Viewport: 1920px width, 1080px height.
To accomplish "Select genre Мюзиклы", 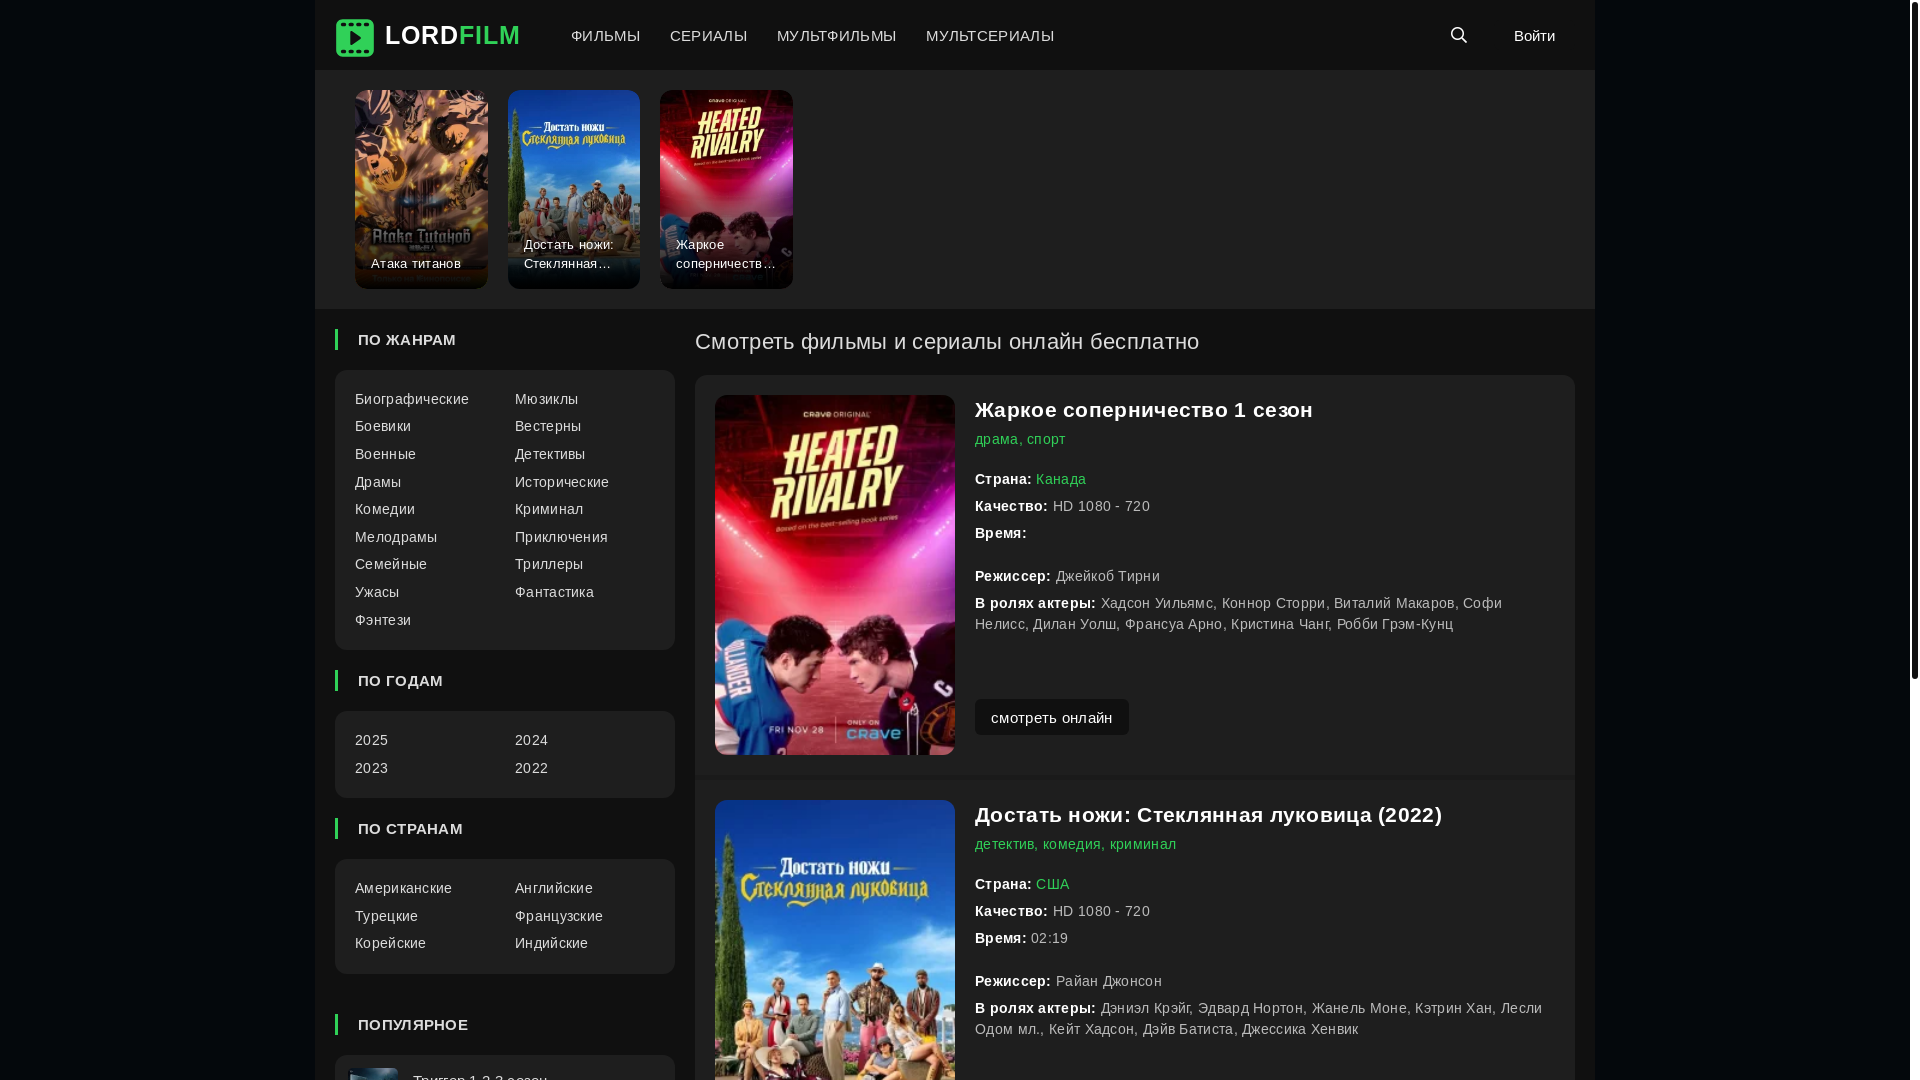I will [x=546, y=399].
